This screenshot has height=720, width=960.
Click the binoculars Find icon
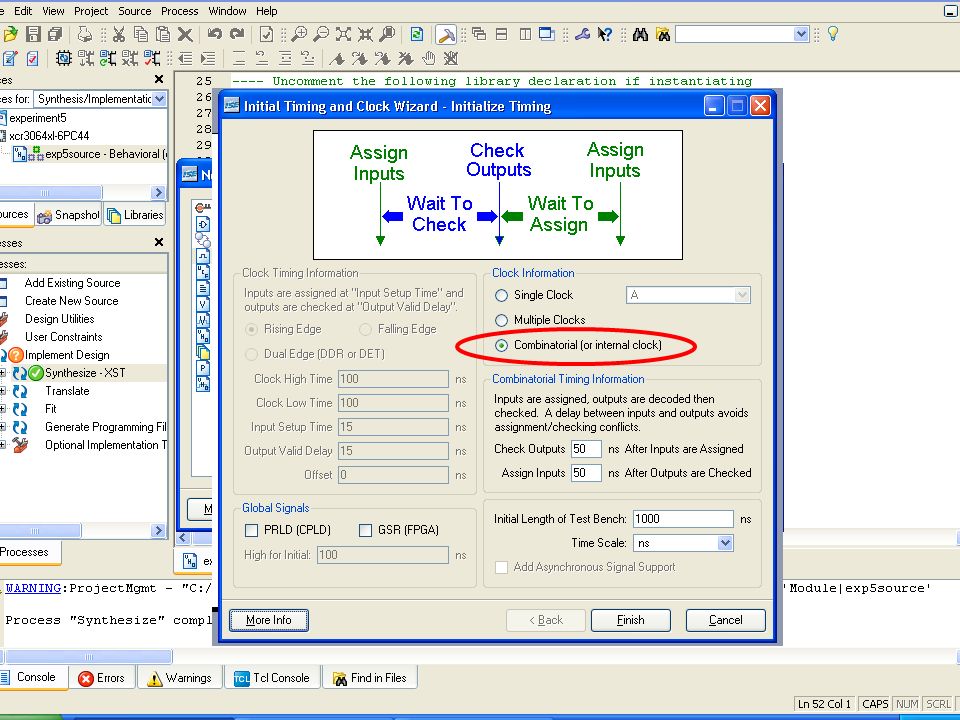(x=640, y=34)
